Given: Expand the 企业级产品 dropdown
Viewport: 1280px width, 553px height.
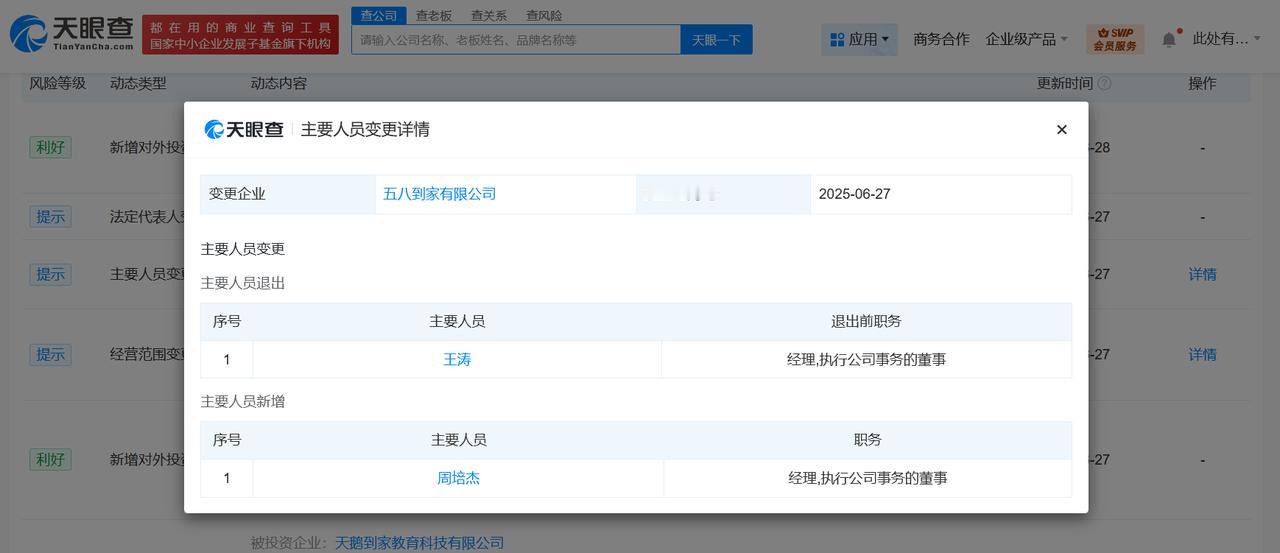Looking at the screenshot, I should point(1026,39).
